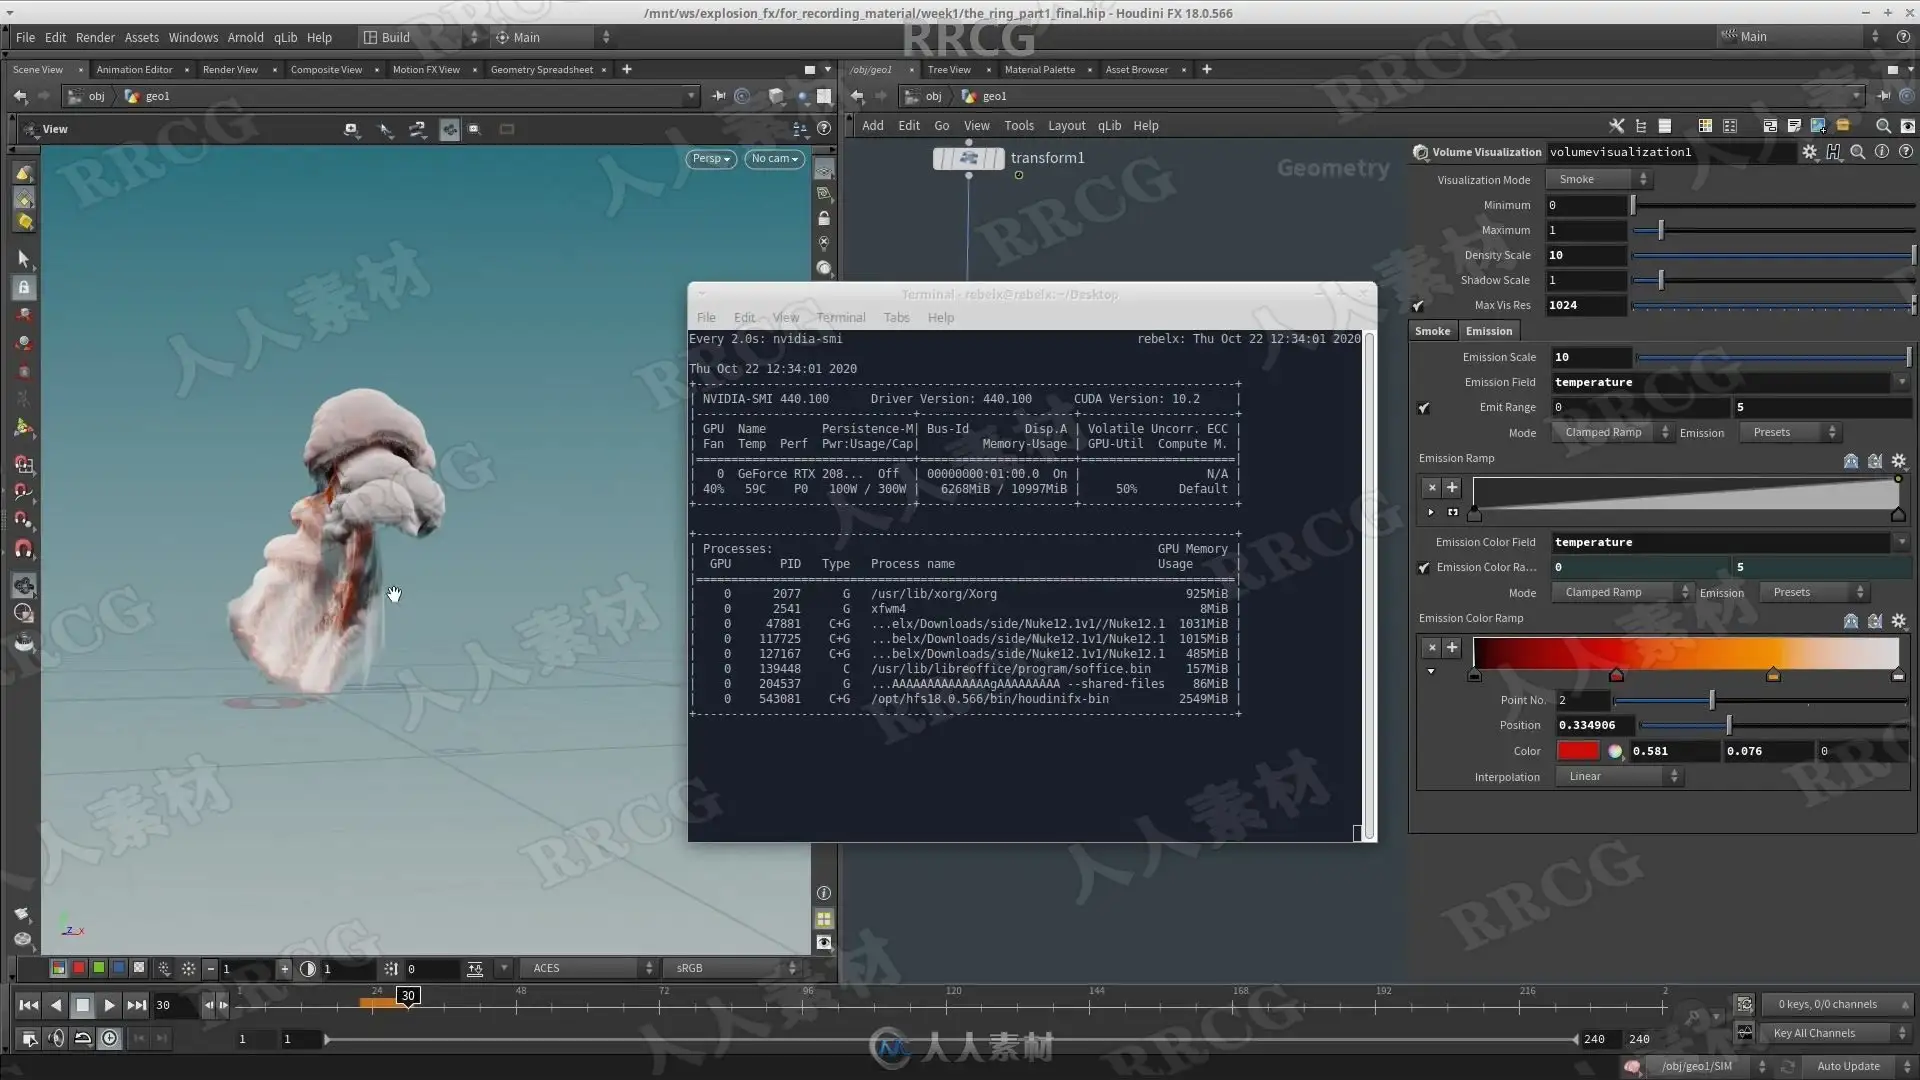Jump to the last frame

tap(137, 1005)
